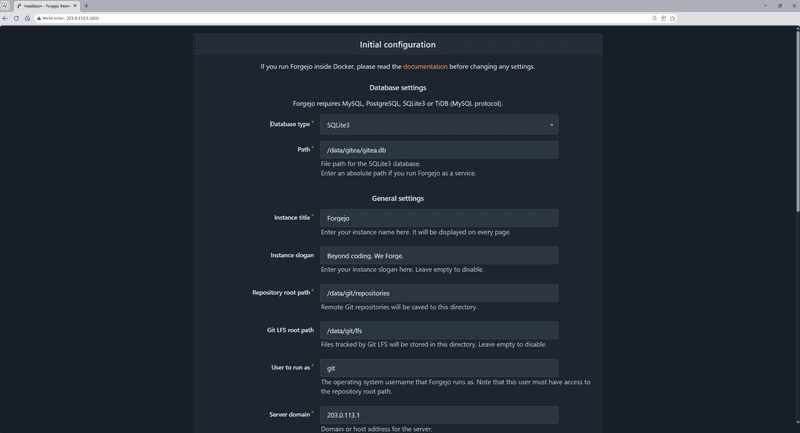Open the zoom magnifier icon in address bar
Screen dimensions: 800x433
(655, 18)
